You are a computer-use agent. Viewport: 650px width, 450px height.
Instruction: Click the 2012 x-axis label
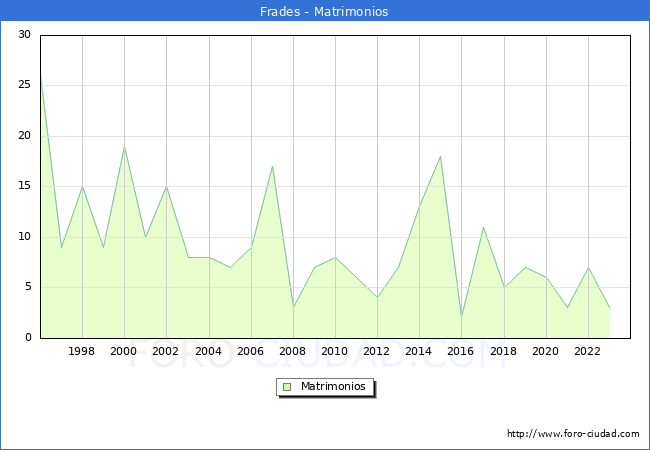[376, 351]
